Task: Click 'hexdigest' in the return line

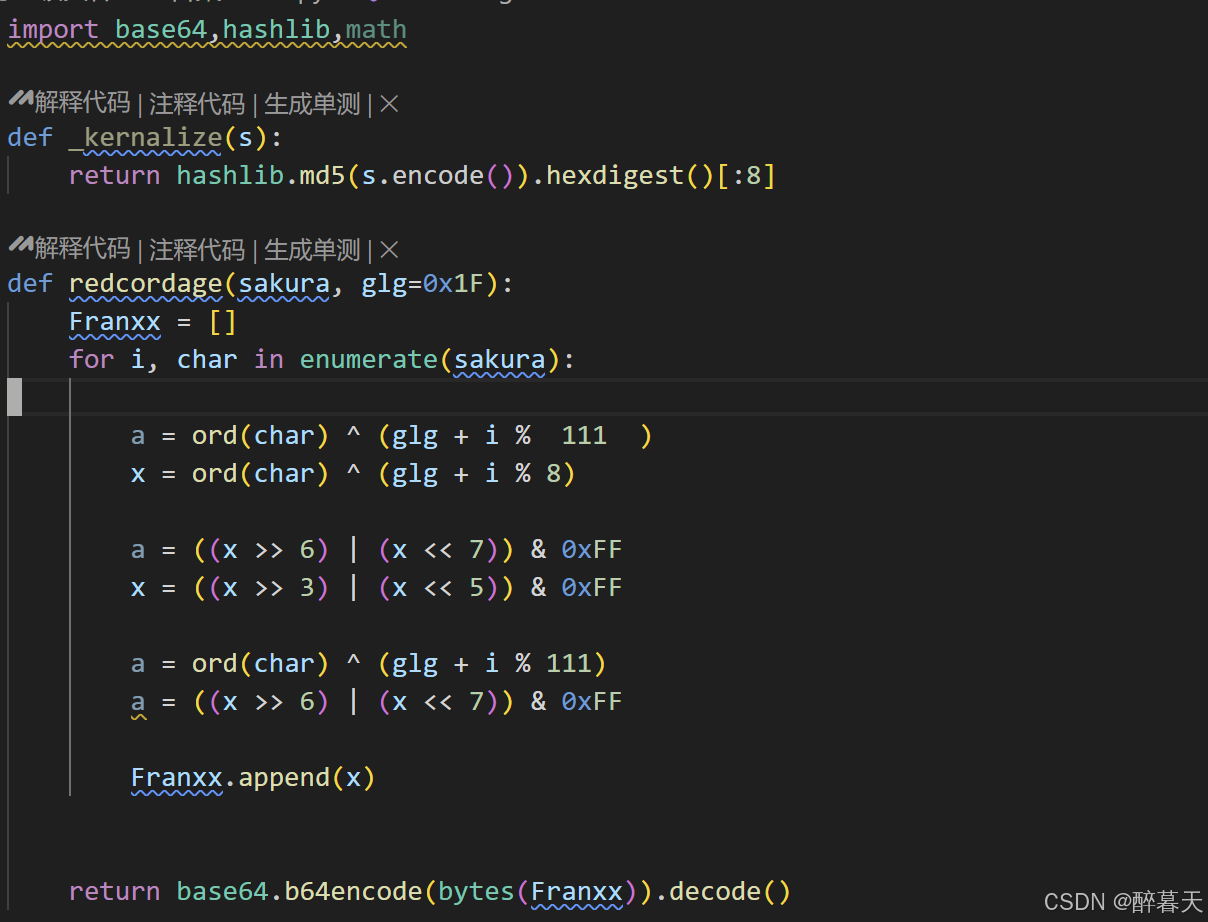Action: [614, 176]
